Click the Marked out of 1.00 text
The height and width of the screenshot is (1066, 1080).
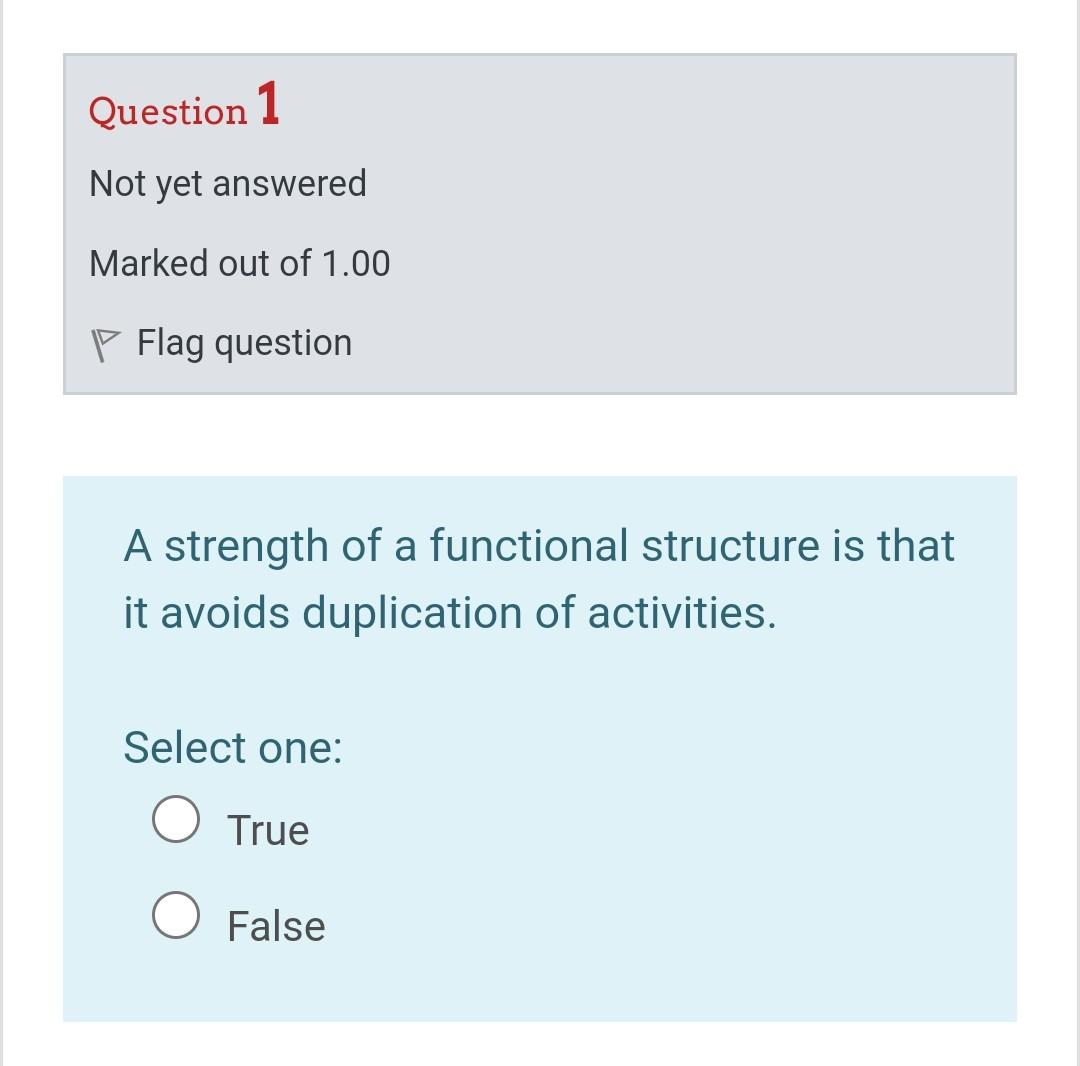pyautogui.click(x=240, y=263)
